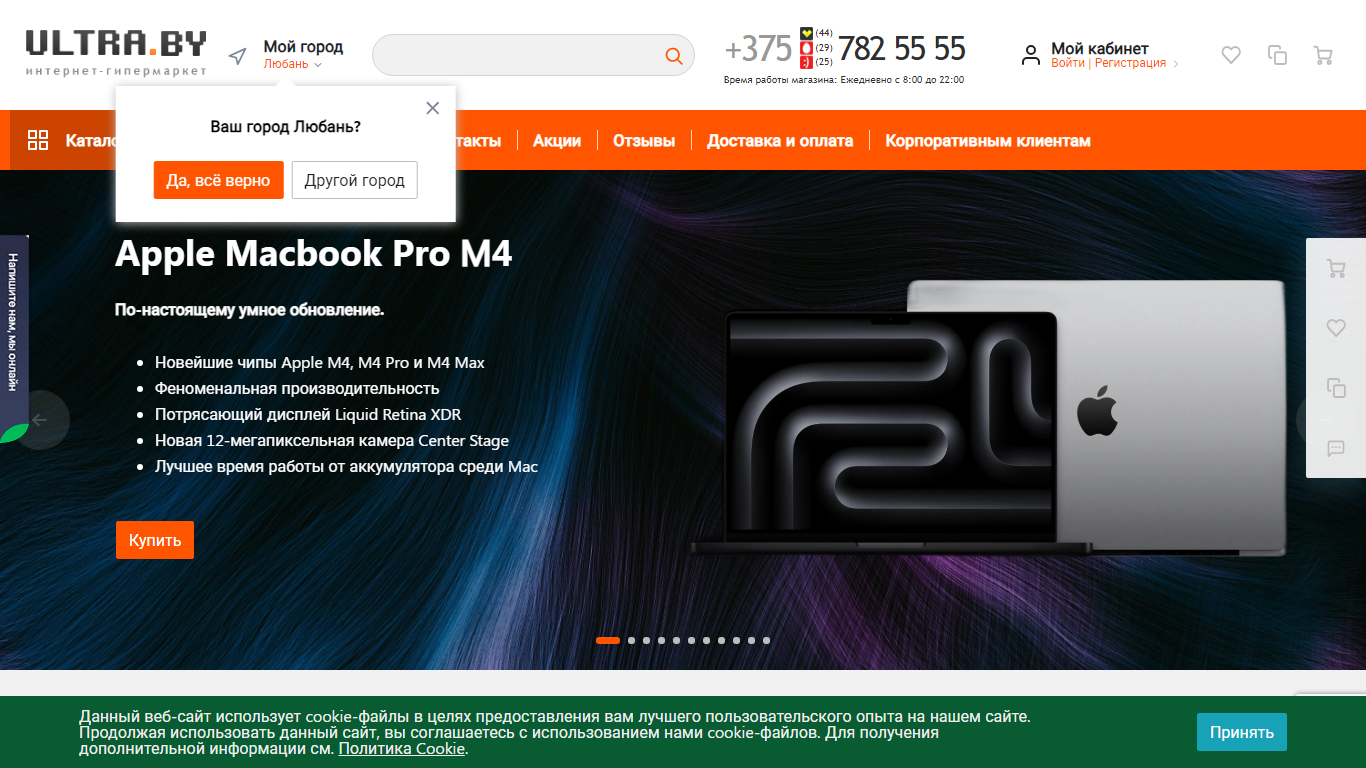Open the Отзывы menu item
Image resolution: width=1366 pixels, height=768 pixels.
tap(644, 140)
